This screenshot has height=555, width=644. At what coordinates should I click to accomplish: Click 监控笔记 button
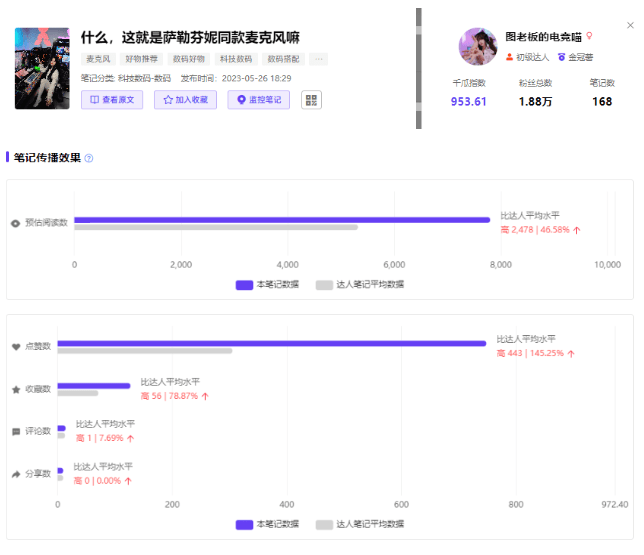(259, 100)
